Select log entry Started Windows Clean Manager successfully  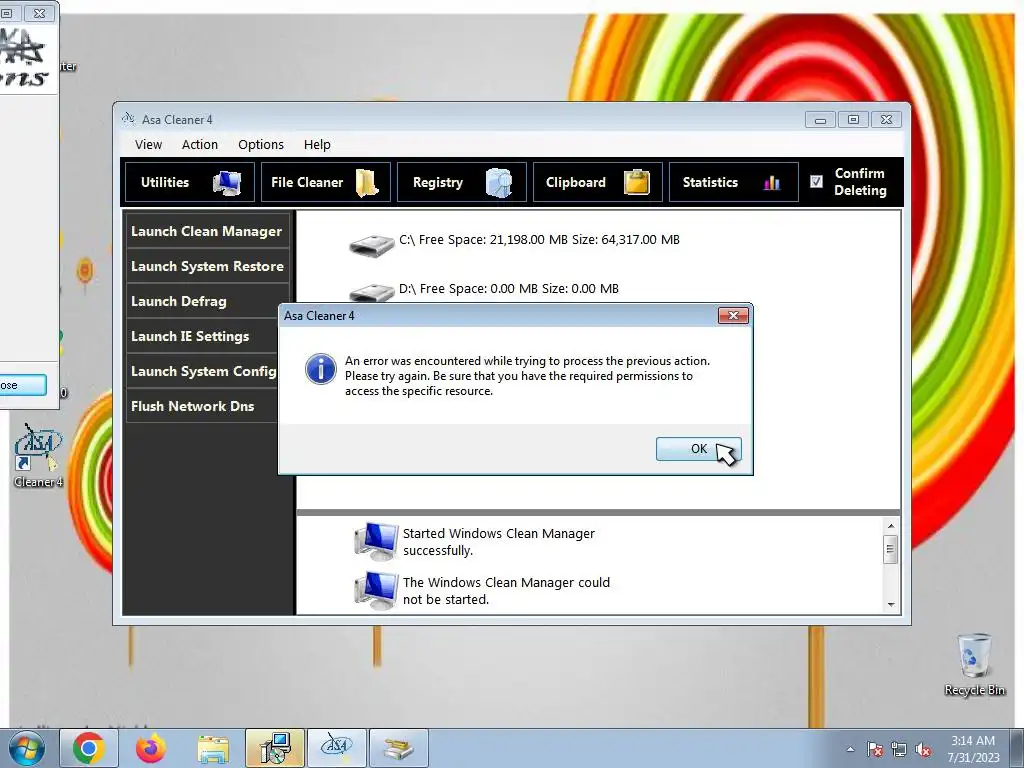[x=498, y=542]
